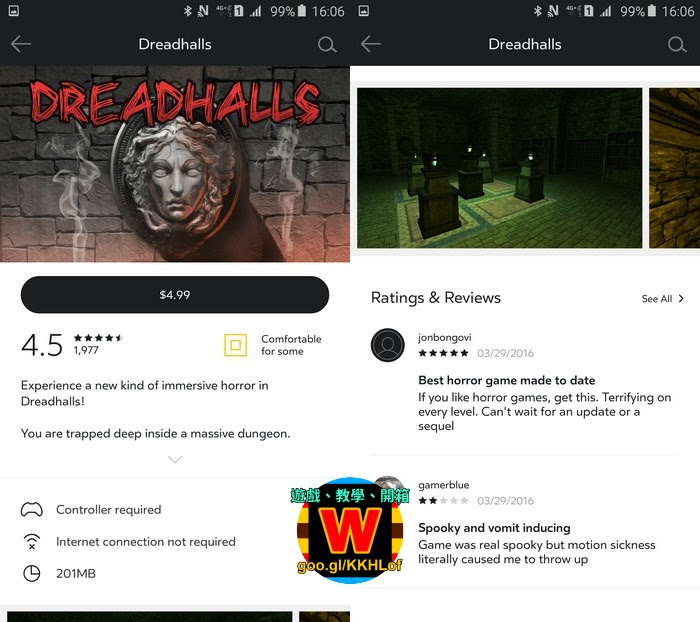Open search on the left Dreadhalls screen
This screenshot has width=700, height=622.
tap(327, 45)
